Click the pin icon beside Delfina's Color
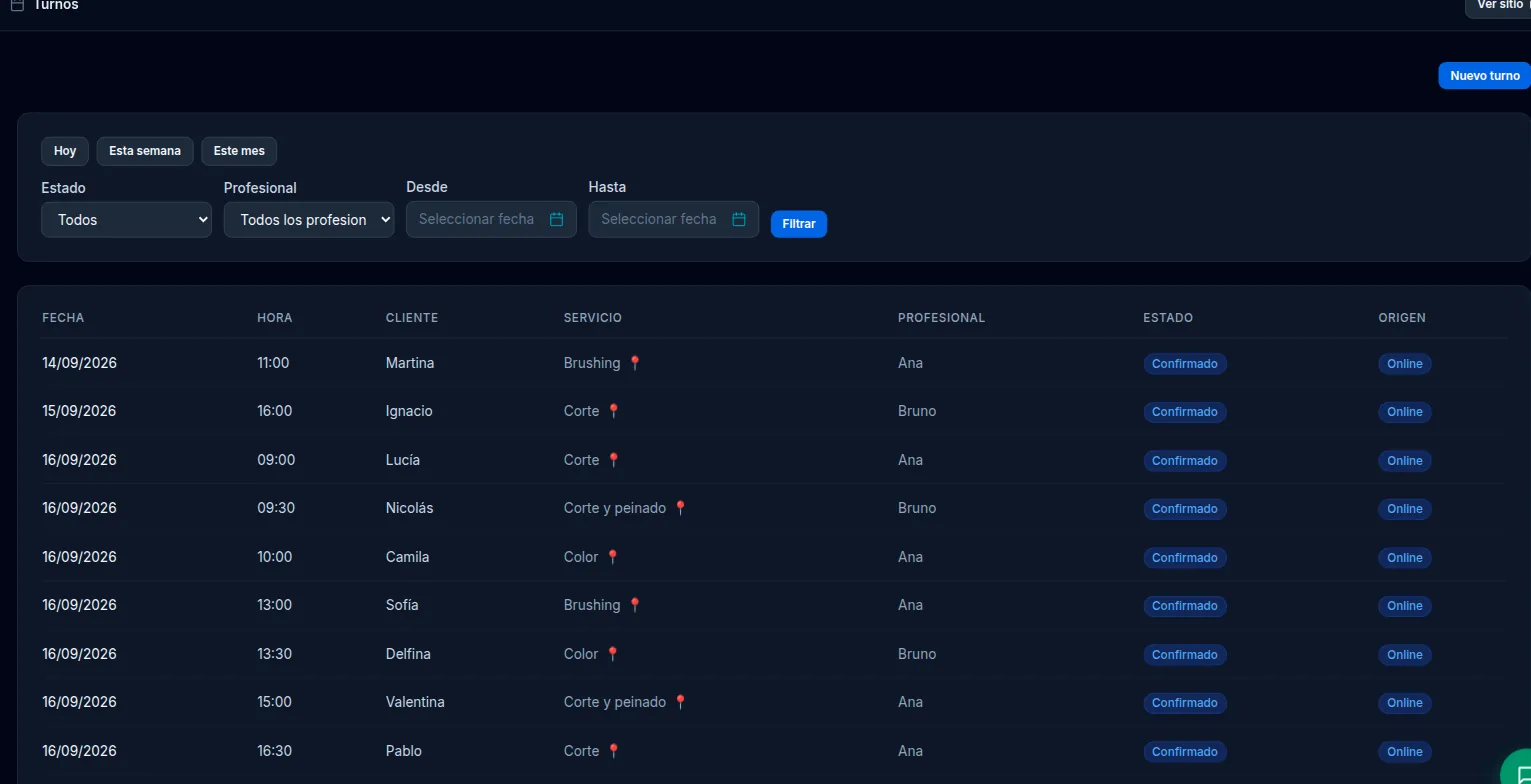The image size is (1531, 784). 613,654
